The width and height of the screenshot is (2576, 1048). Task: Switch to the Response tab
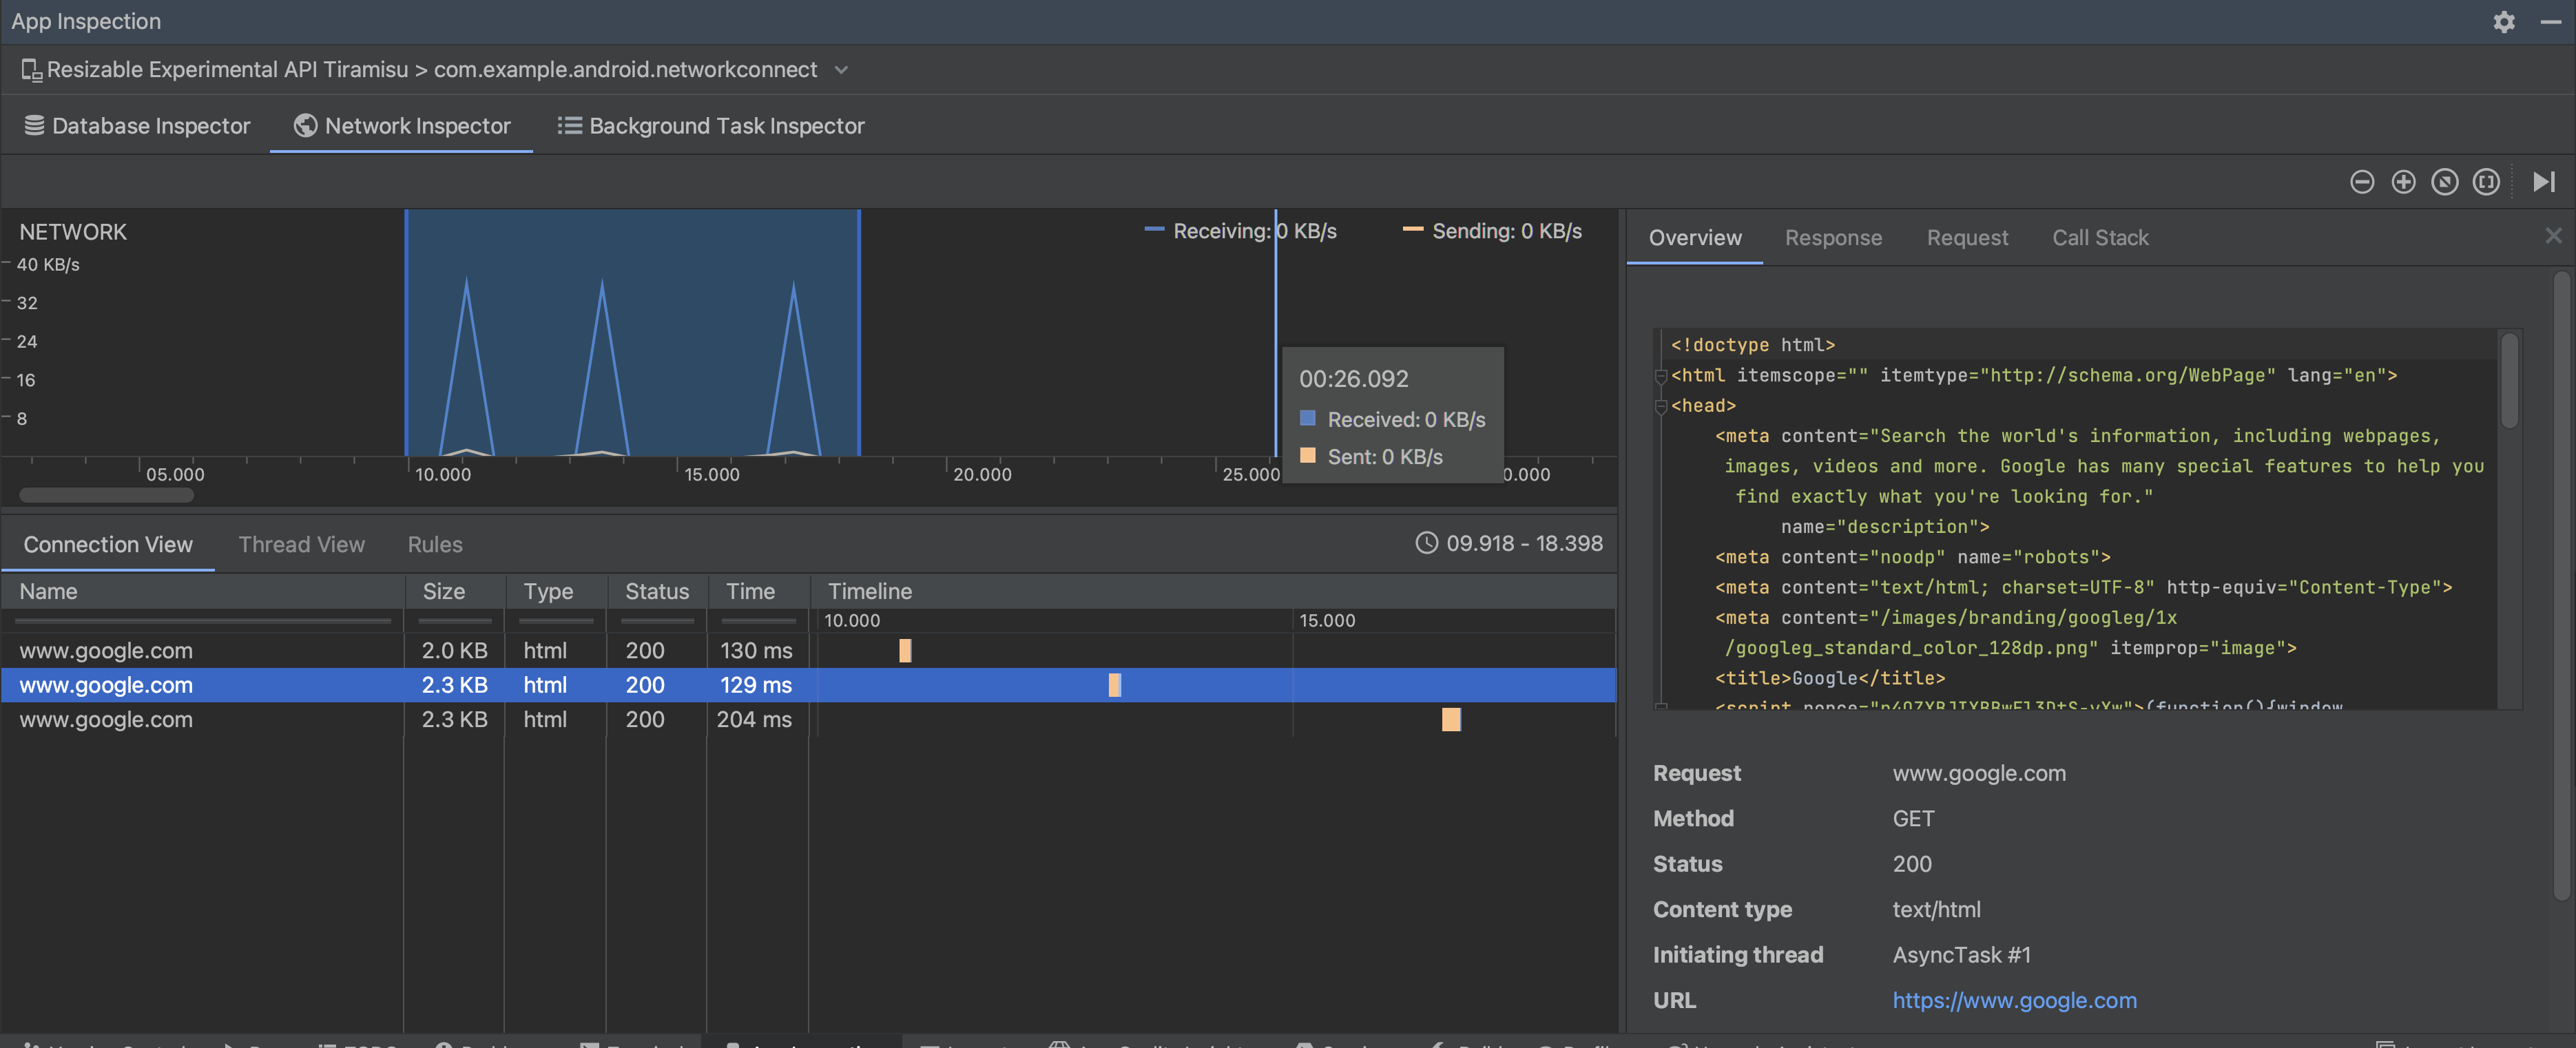pyautogui.click(x=1834, y=238)
